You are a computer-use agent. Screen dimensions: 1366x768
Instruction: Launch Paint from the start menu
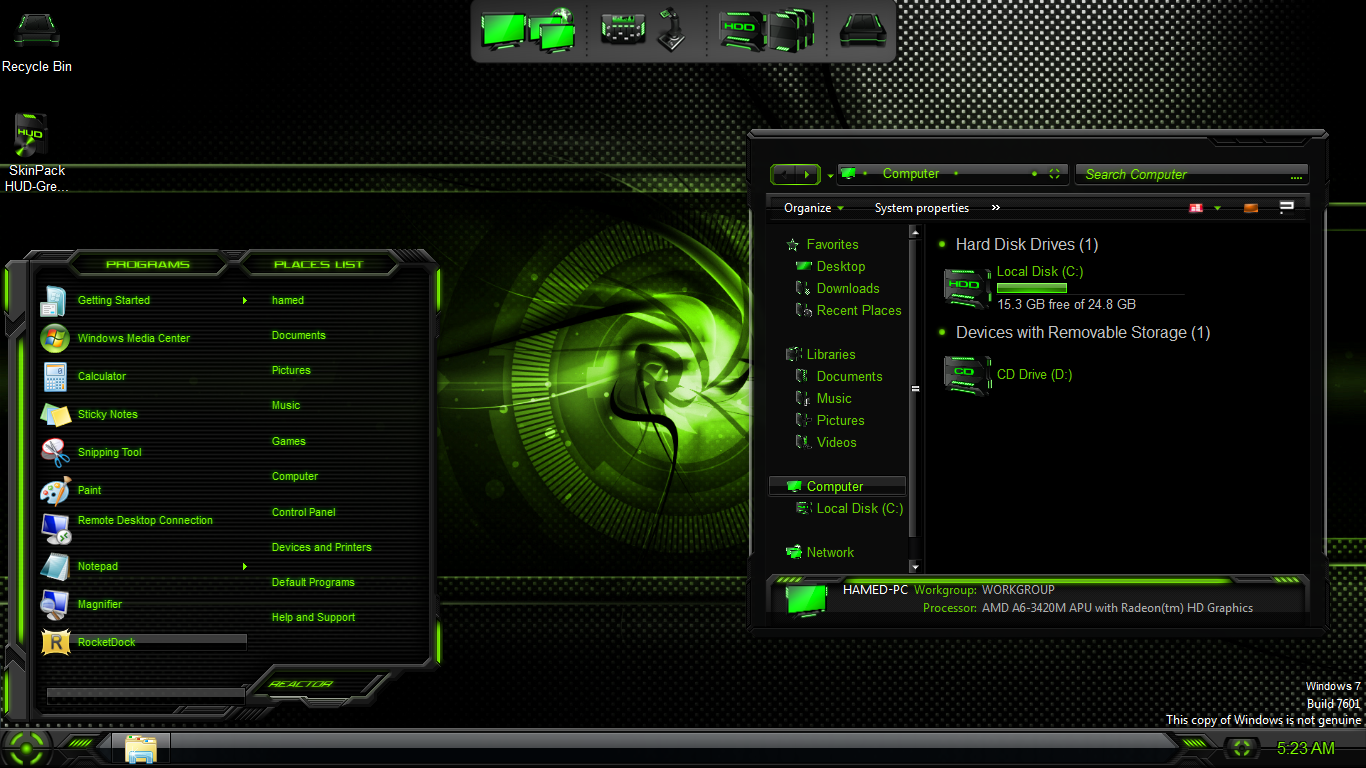tap(89, 490)
